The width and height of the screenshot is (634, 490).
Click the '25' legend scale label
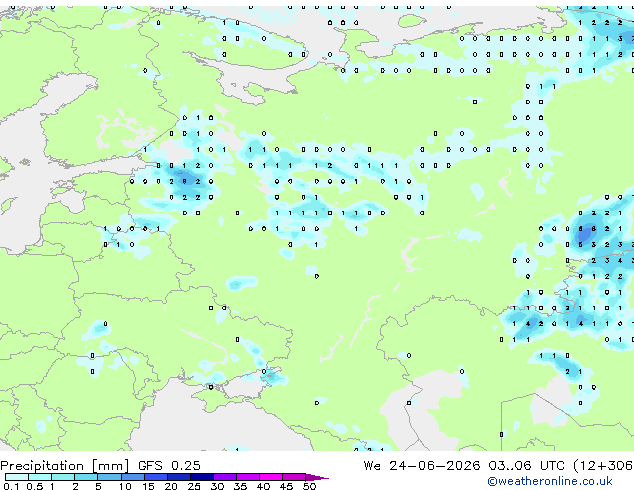[x=194, y=486]
